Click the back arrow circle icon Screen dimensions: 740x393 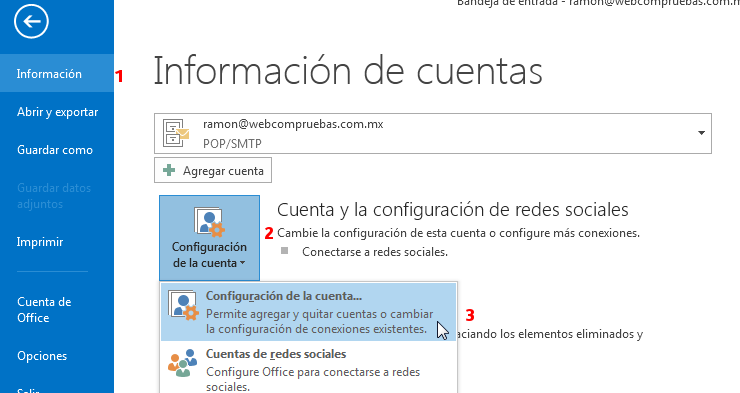pos(31,21)
